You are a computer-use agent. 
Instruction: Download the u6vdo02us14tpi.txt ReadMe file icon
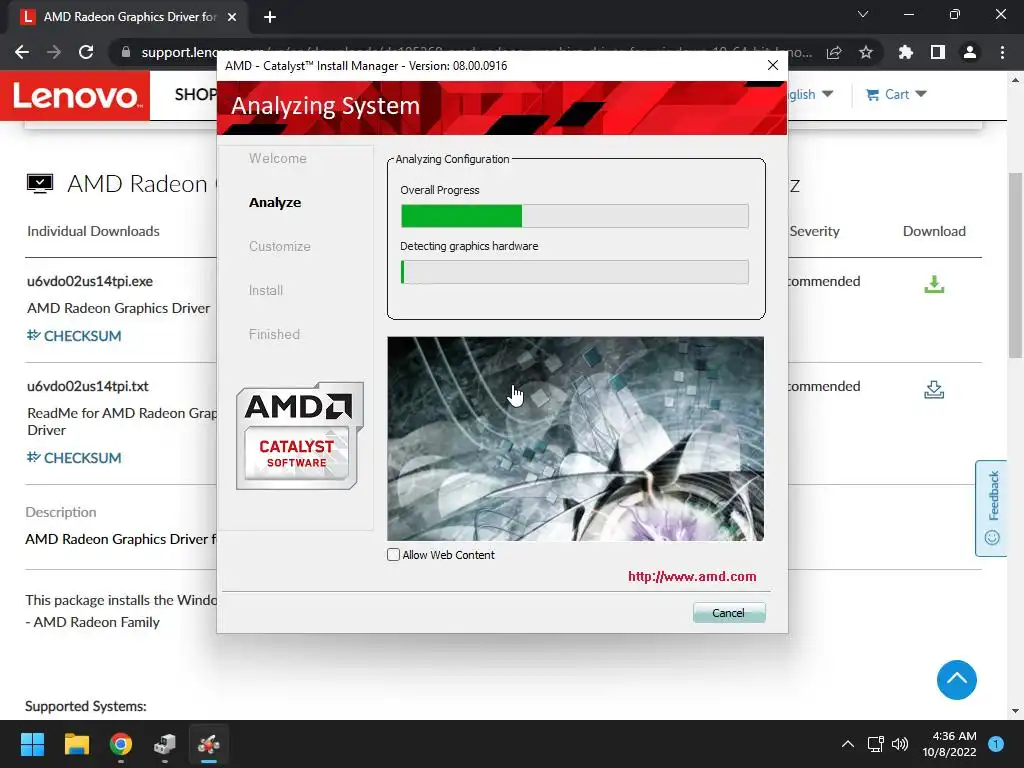pyautogui.click(x=934, y=389)
